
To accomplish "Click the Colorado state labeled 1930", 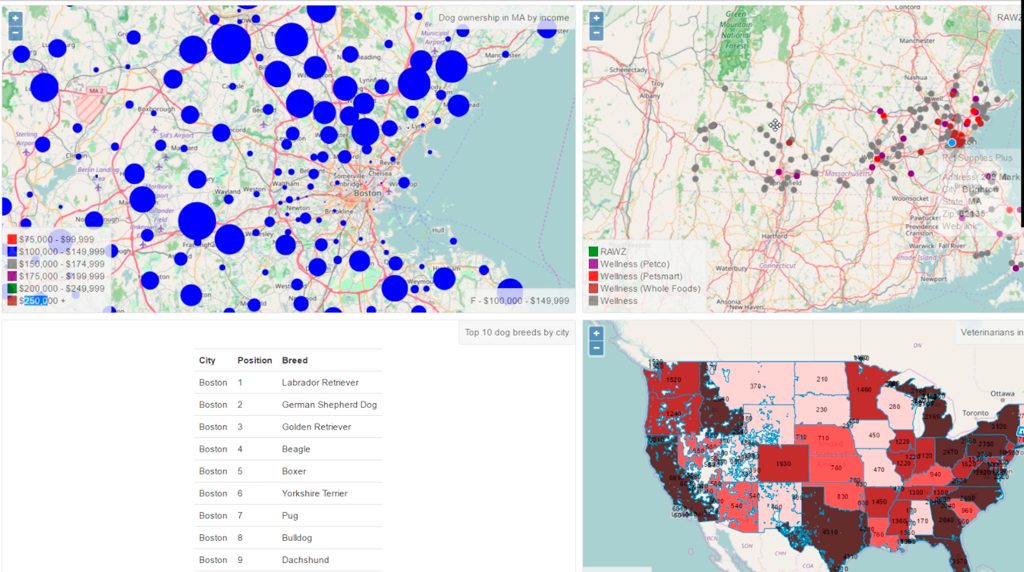I will pos(783,465).
